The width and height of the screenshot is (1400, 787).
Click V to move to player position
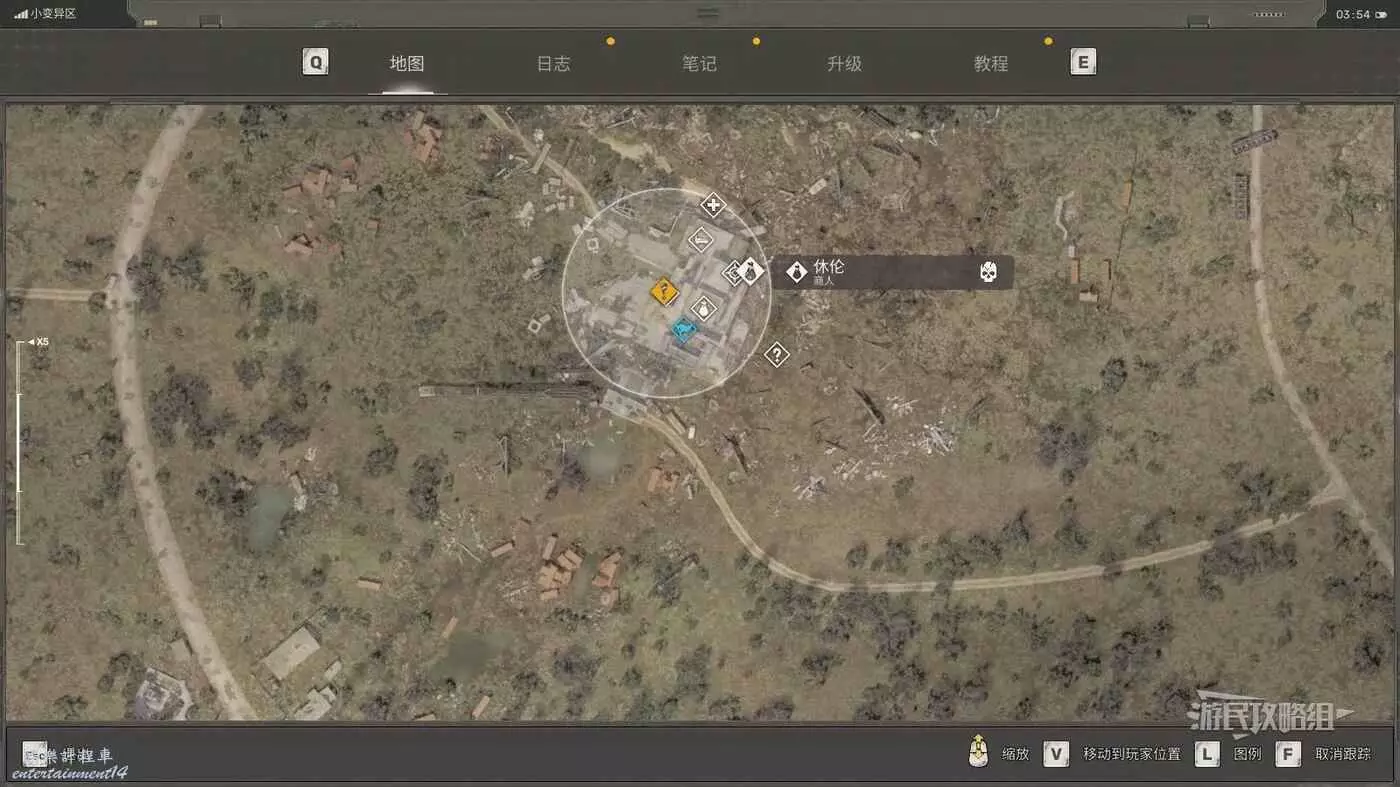coord(1056,754)
